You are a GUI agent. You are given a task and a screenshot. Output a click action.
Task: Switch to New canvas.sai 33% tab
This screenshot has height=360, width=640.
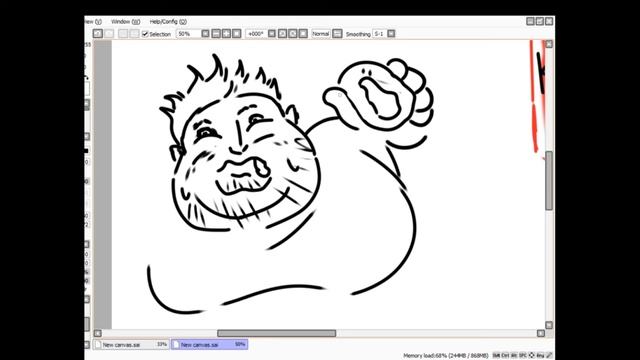131,344
